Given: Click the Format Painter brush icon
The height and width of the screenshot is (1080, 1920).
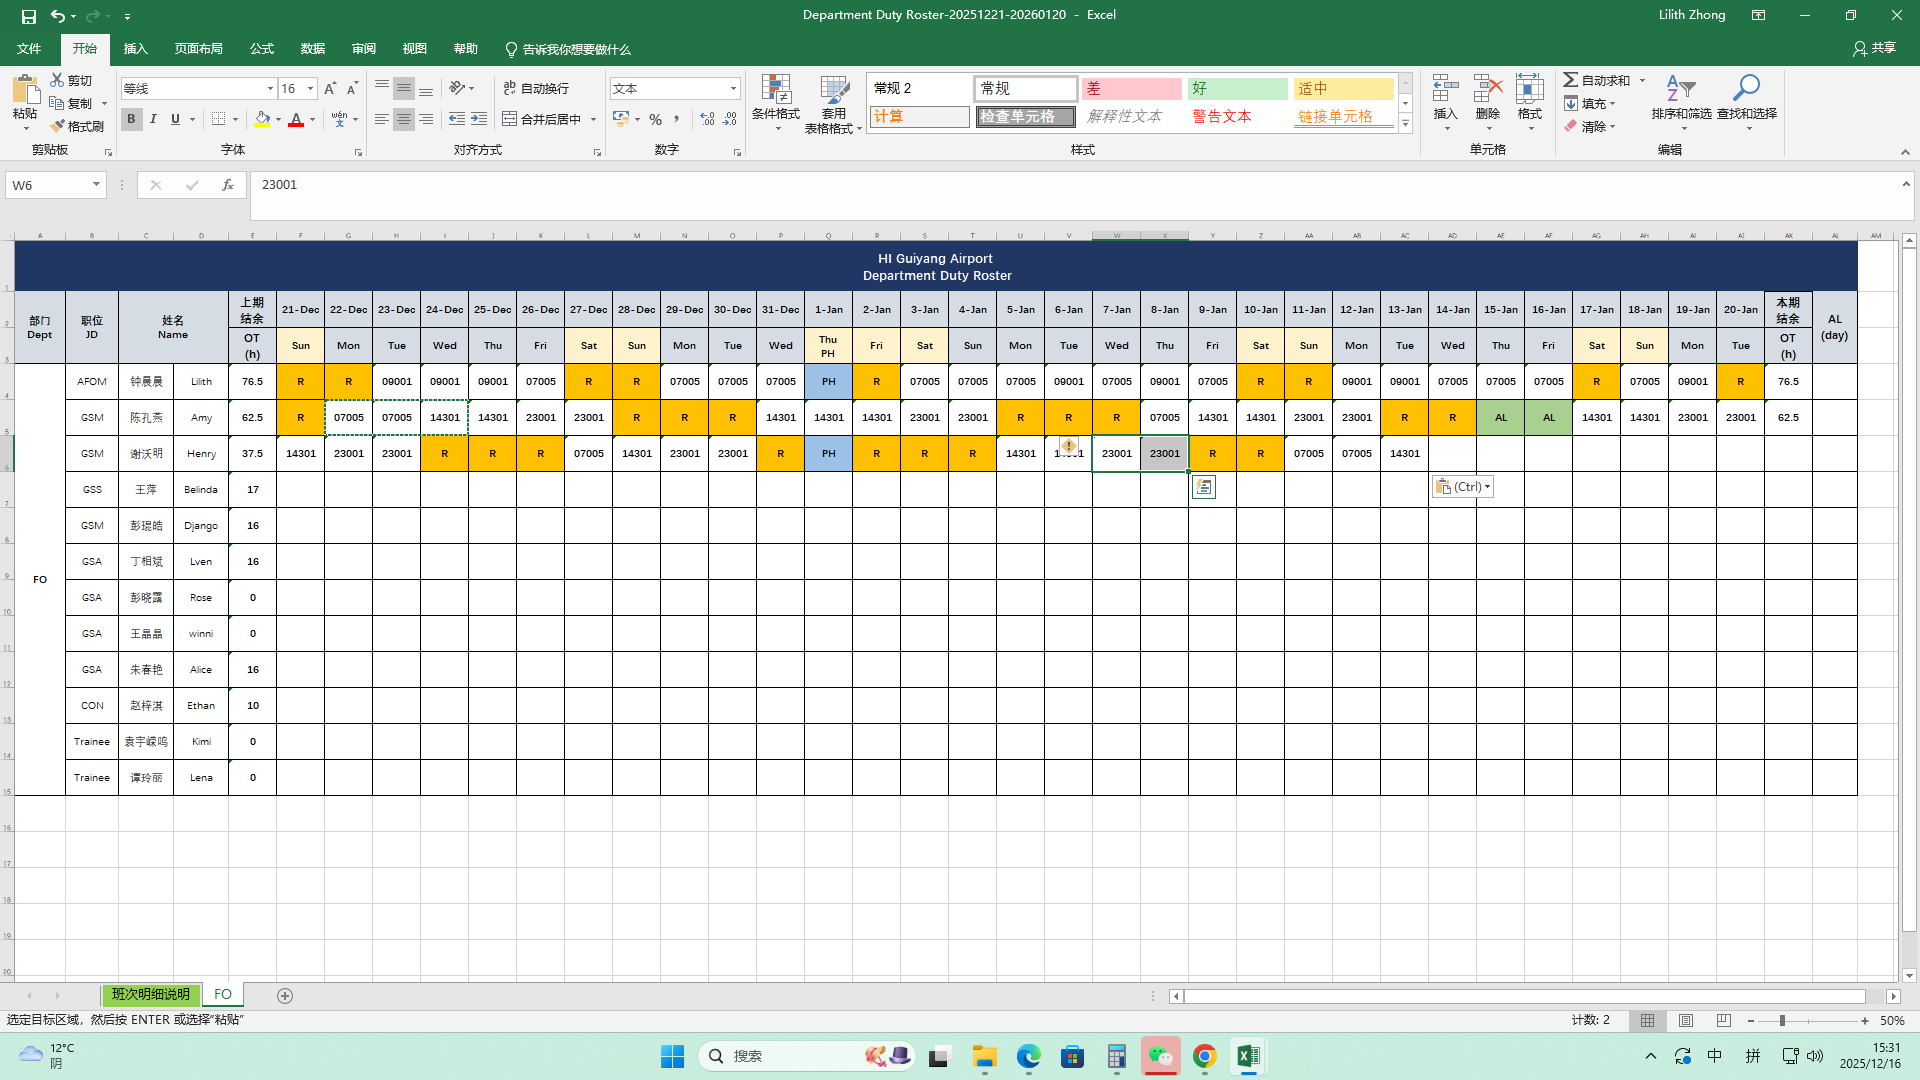Looking at the screenshot, I should 58,126.
